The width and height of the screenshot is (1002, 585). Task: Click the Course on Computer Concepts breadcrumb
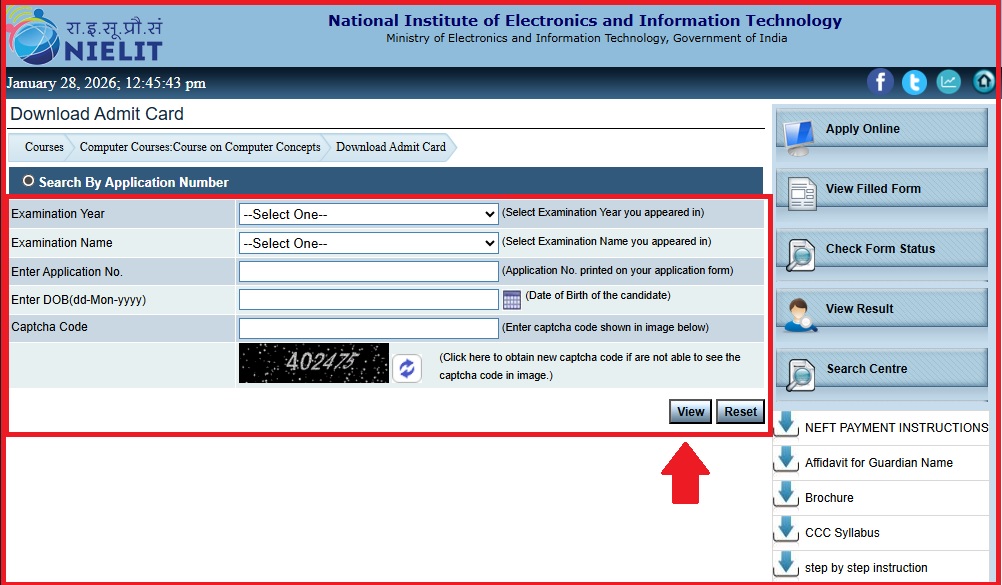tap(198, 146)
